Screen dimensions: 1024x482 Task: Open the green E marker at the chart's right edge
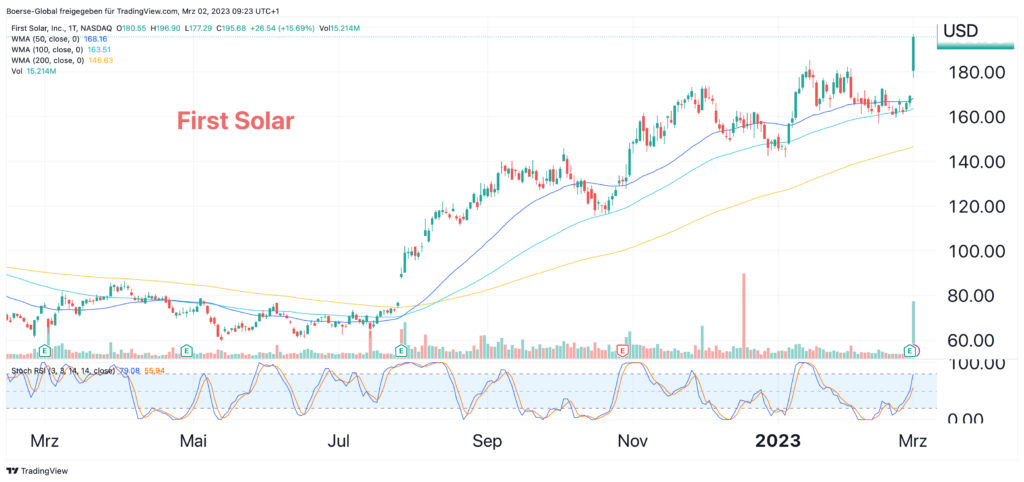coord(909,351)
